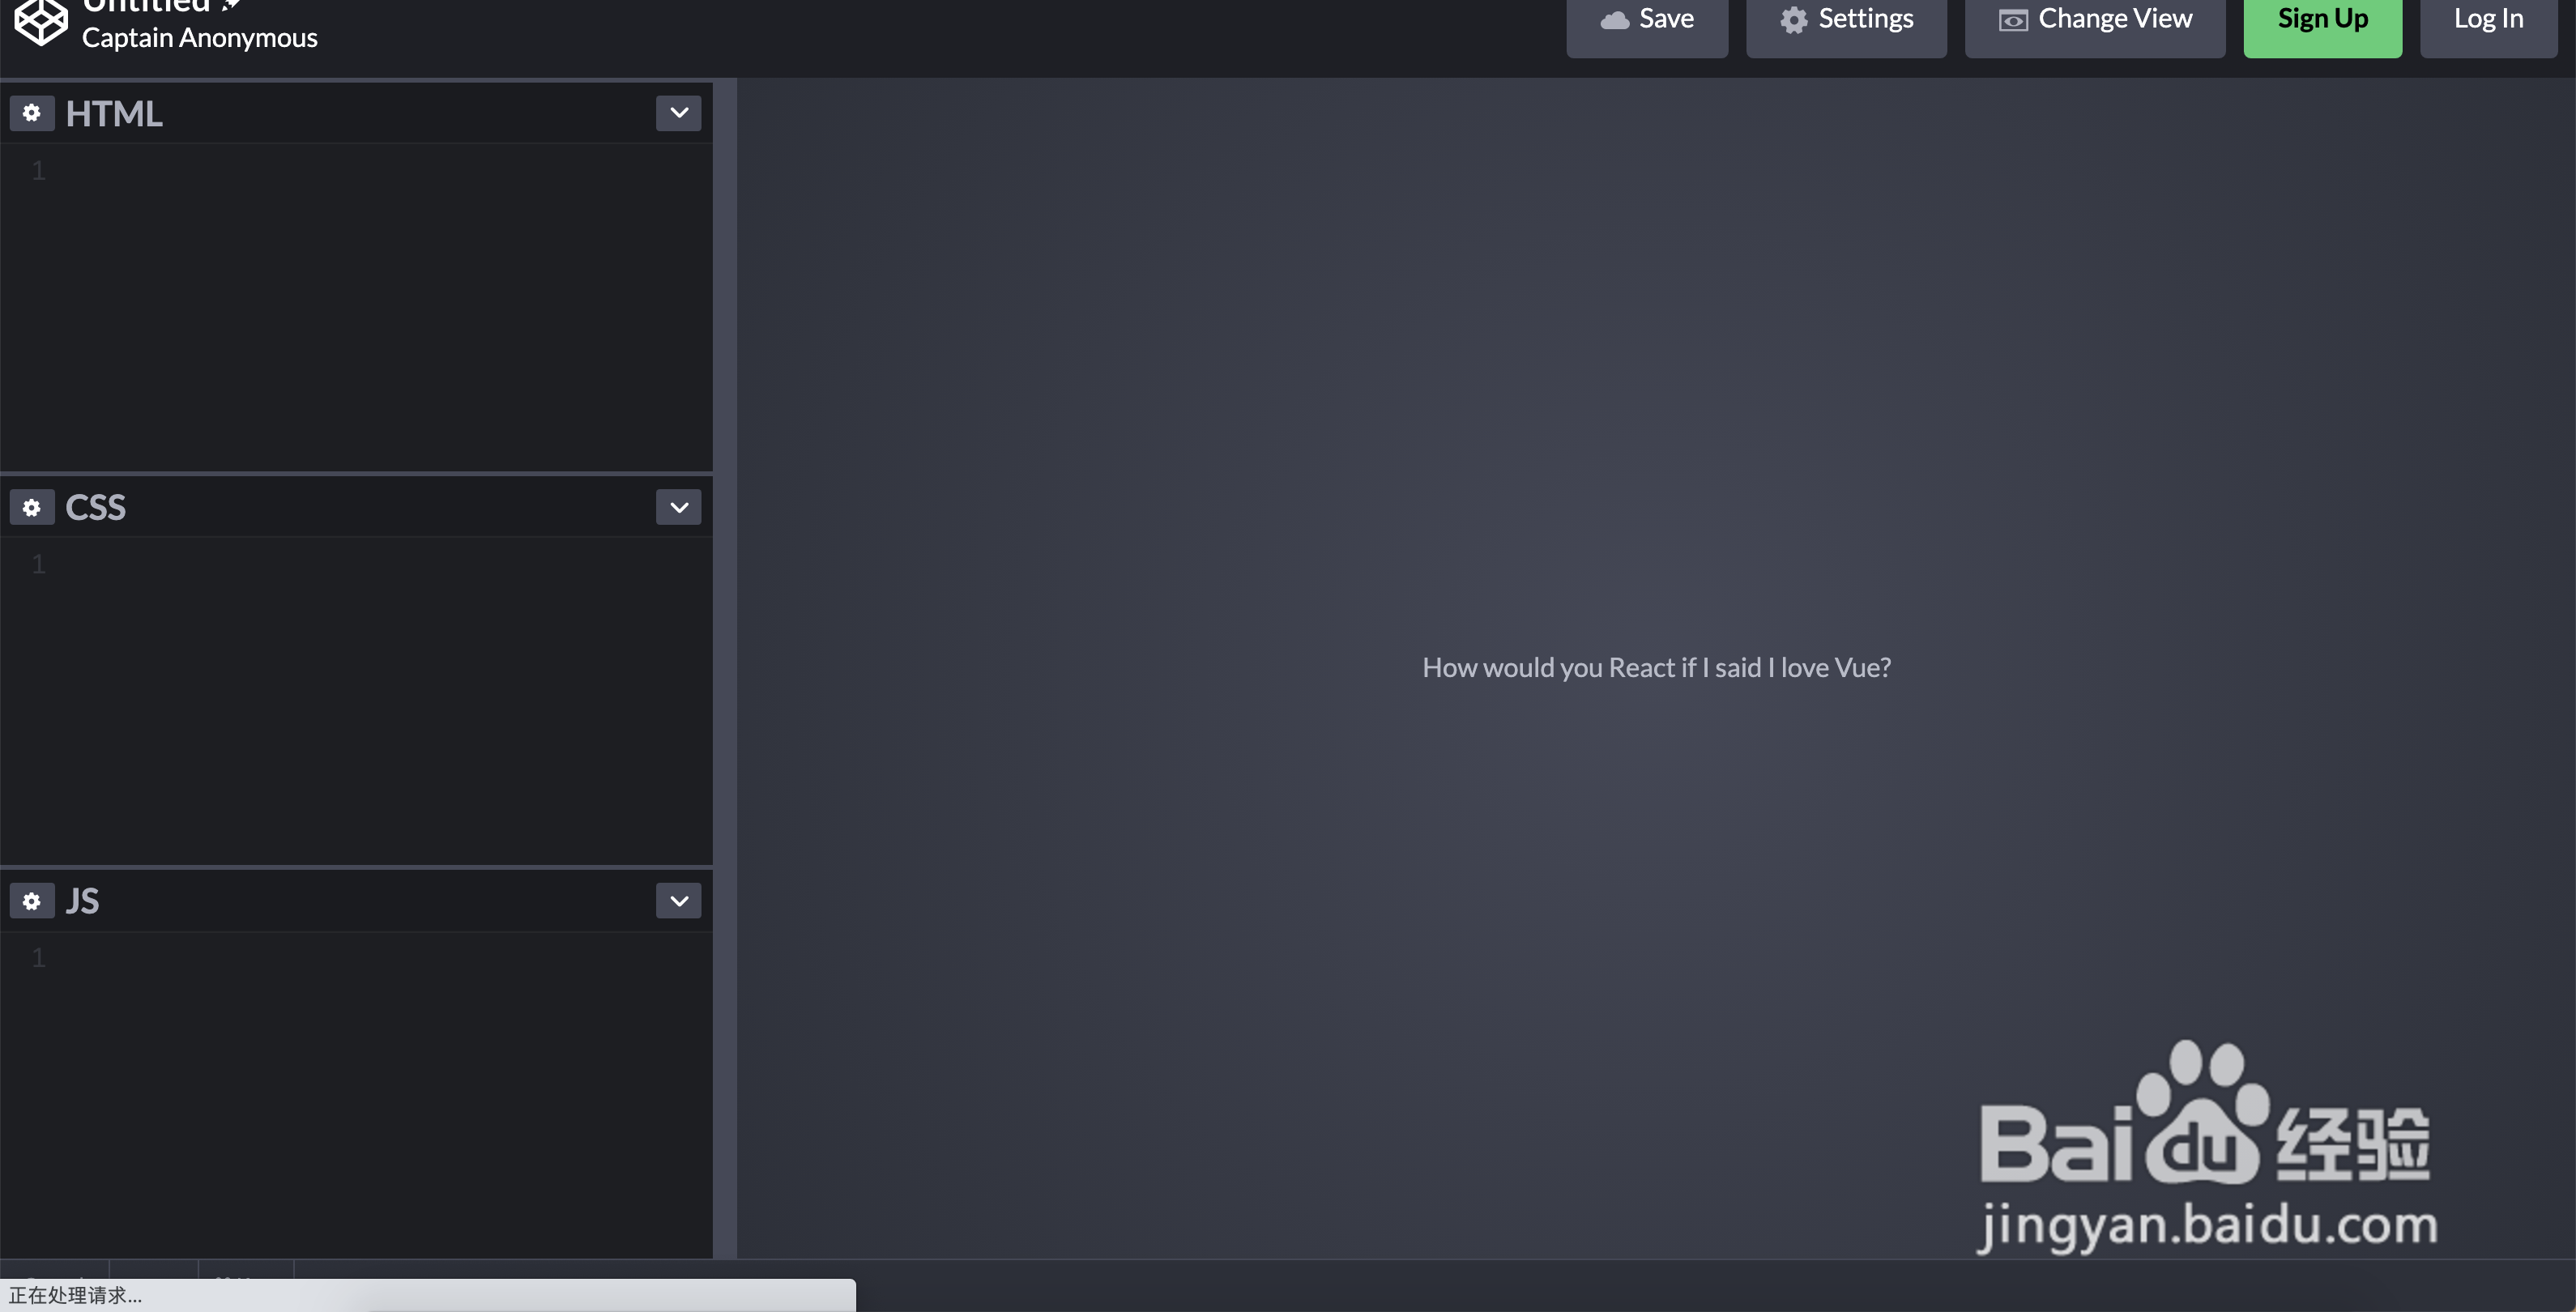
Task: Click the CSS panel settings gear icon
Action: coord(30,505)
